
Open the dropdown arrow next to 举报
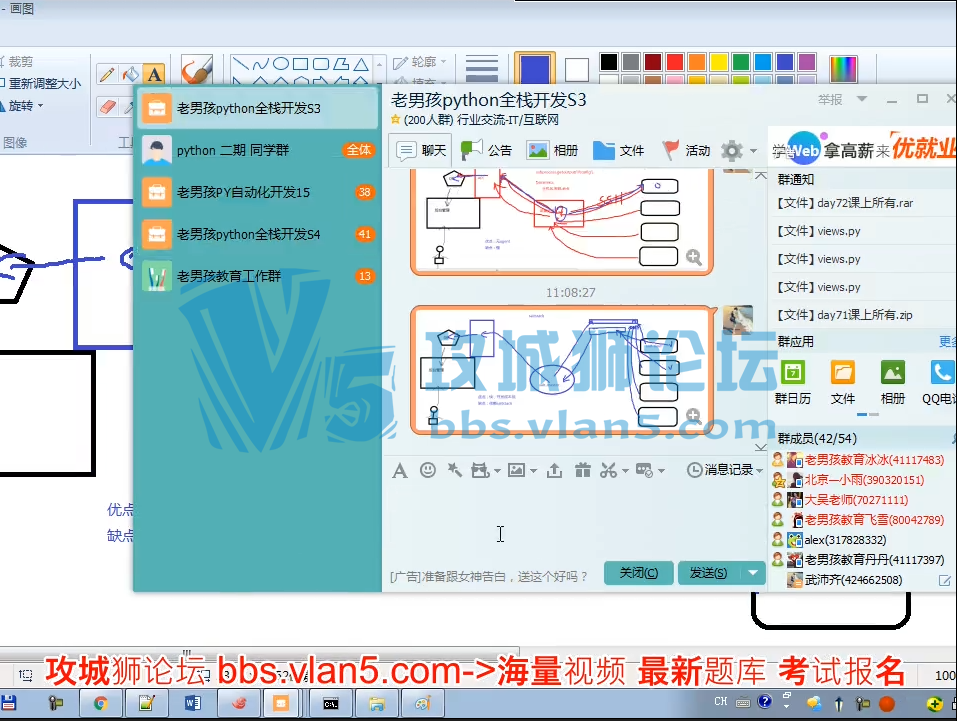click(862, 99)
